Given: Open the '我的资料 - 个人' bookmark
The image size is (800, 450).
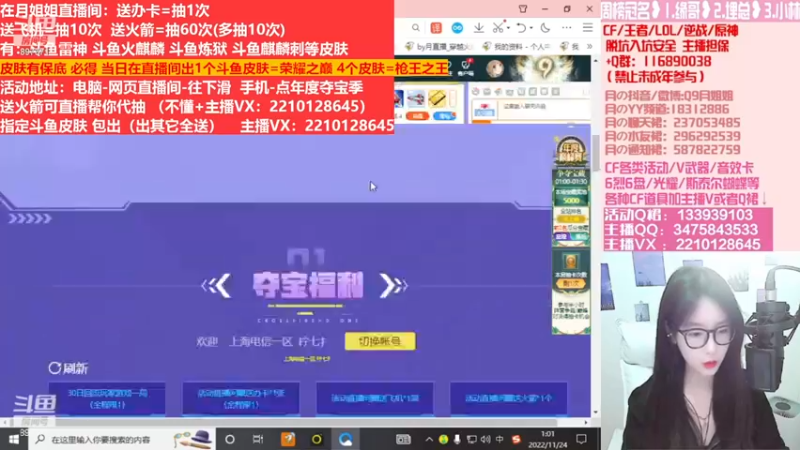Looking at the screenshot, I should click(516, 46).
